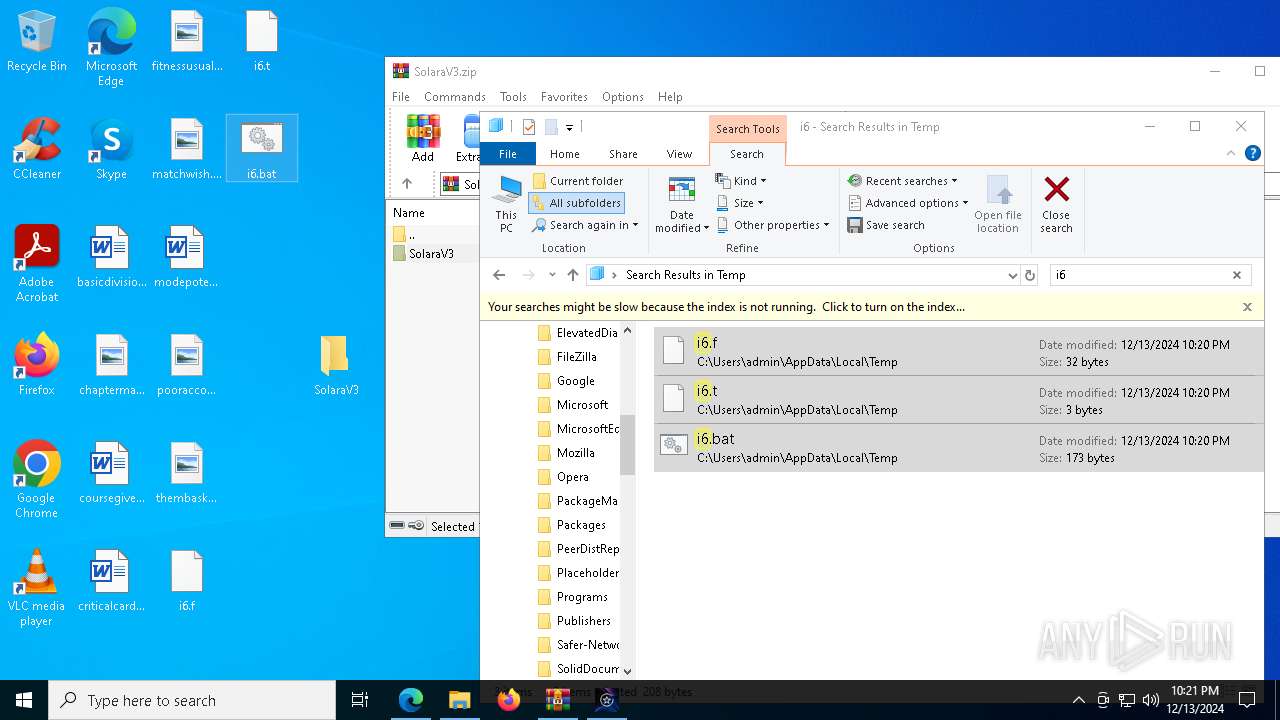1280x720 pixels.
Task: Expand the address bar history dropdown
Action: [1012, 275]
